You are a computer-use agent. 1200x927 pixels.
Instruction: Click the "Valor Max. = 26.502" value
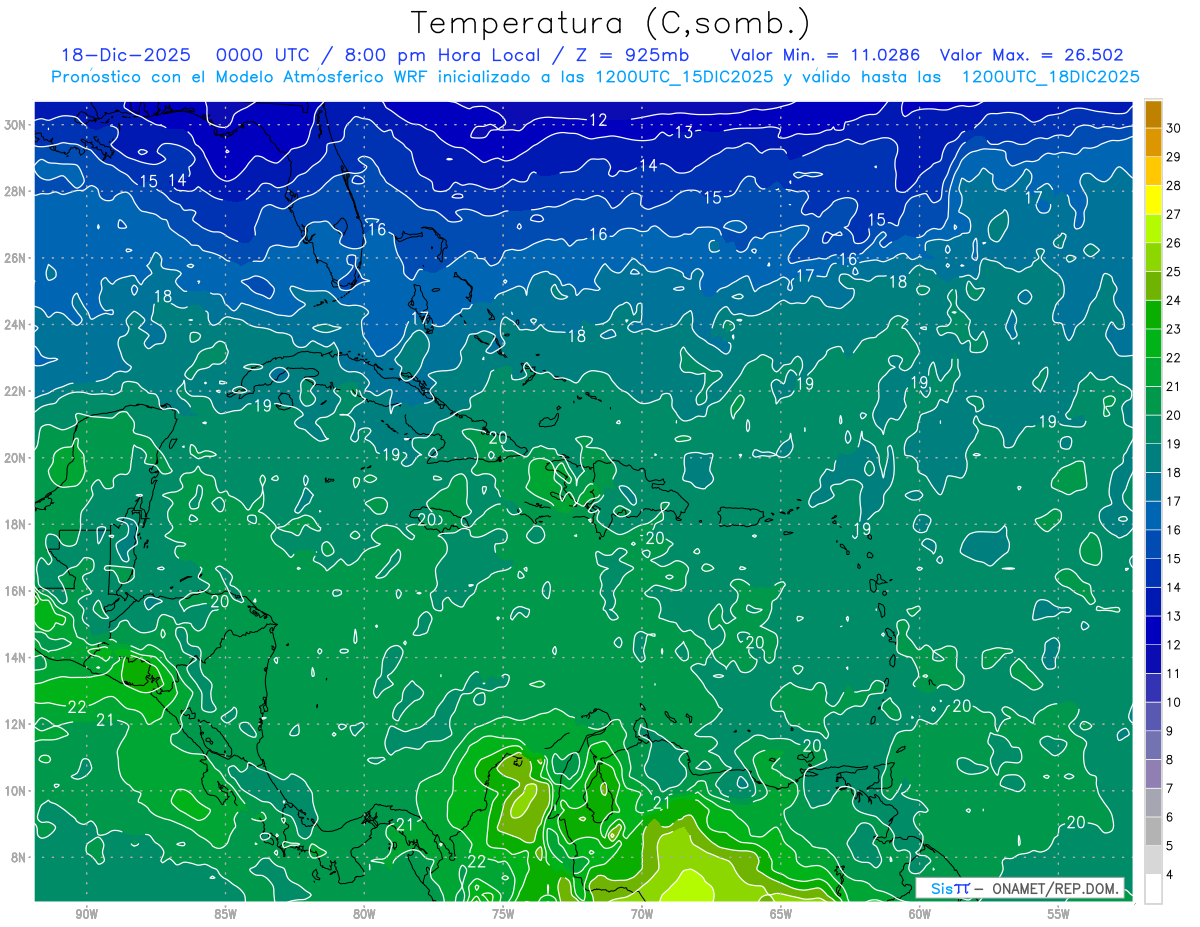pyautogui.click(x=1031, y=55)
